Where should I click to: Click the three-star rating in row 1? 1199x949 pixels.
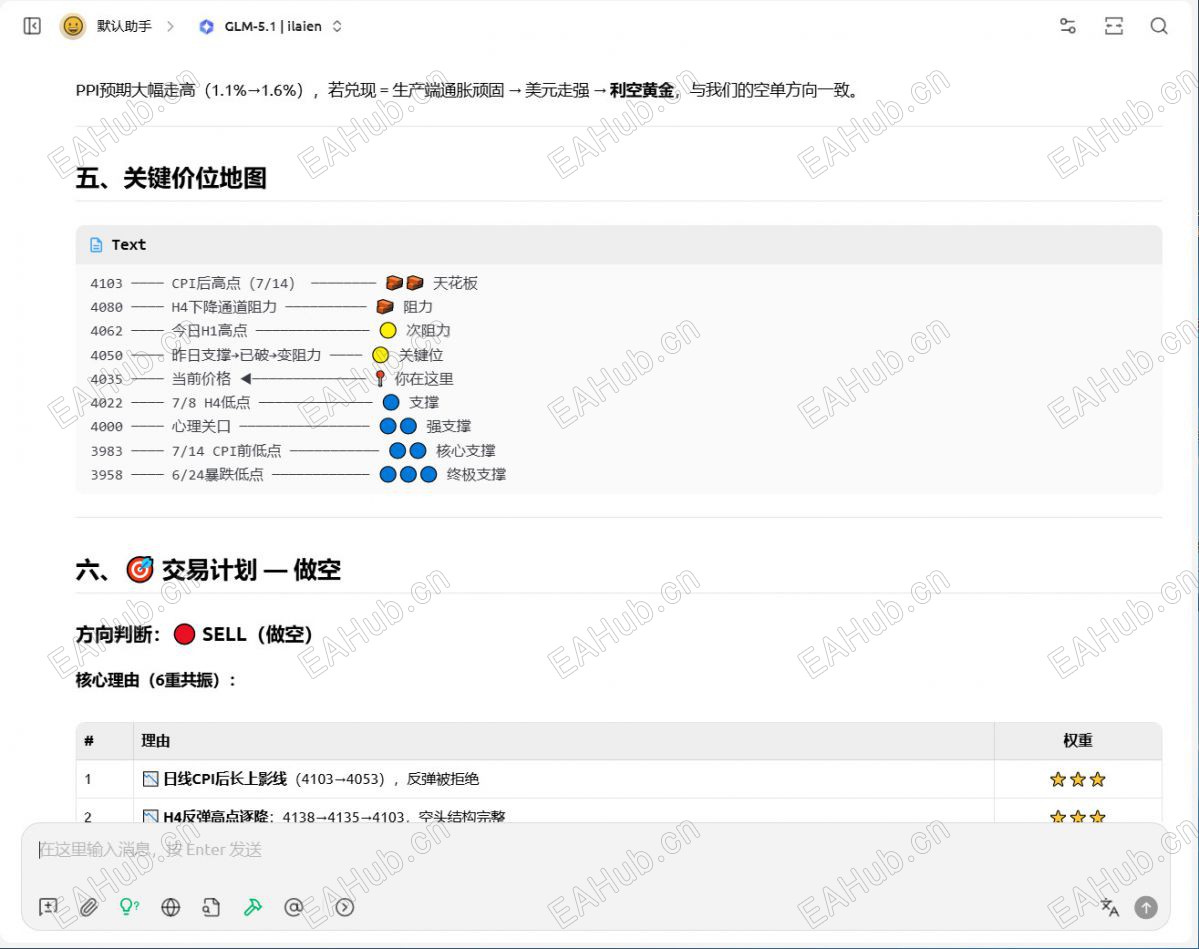(1077, 779)
